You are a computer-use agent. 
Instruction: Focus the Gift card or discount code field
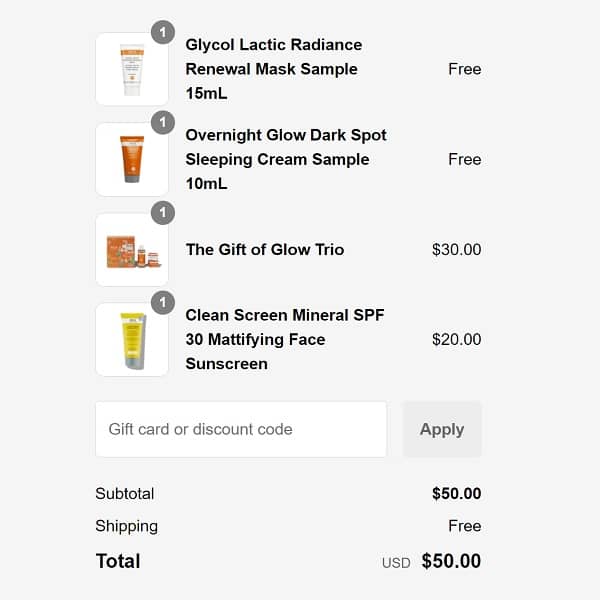[240, 429]
